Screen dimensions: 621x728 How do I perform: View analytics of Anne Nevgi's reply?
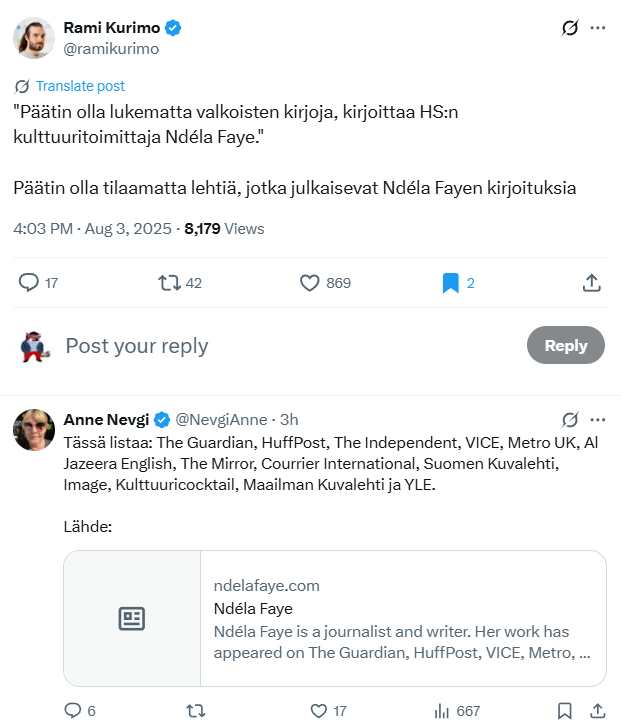pos(443,711)
